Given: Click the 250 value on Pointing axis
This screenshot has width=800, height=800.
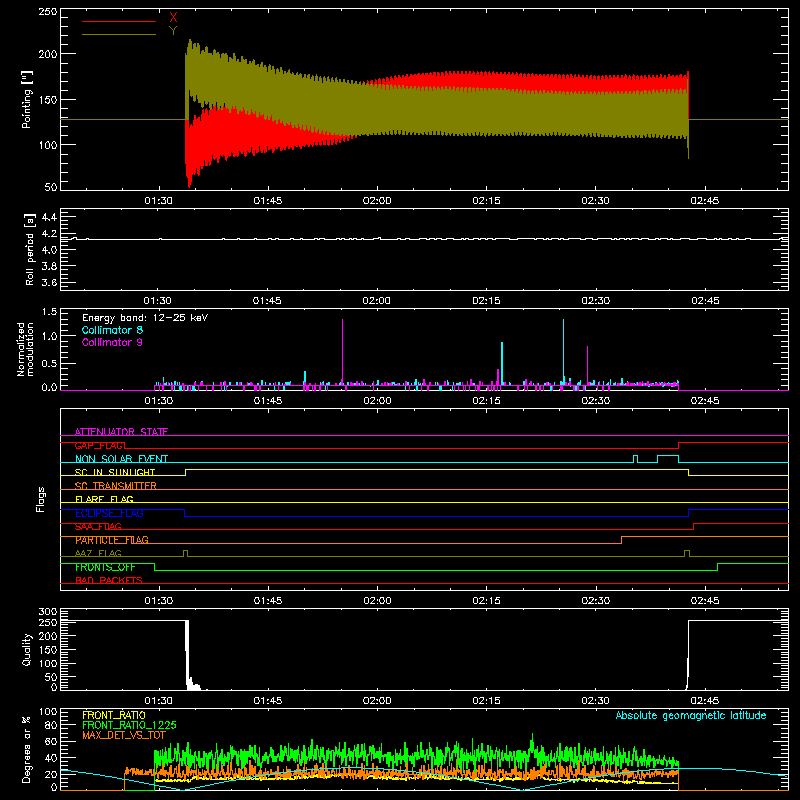Looking at the screenshot, I should (x=48, y=11).
